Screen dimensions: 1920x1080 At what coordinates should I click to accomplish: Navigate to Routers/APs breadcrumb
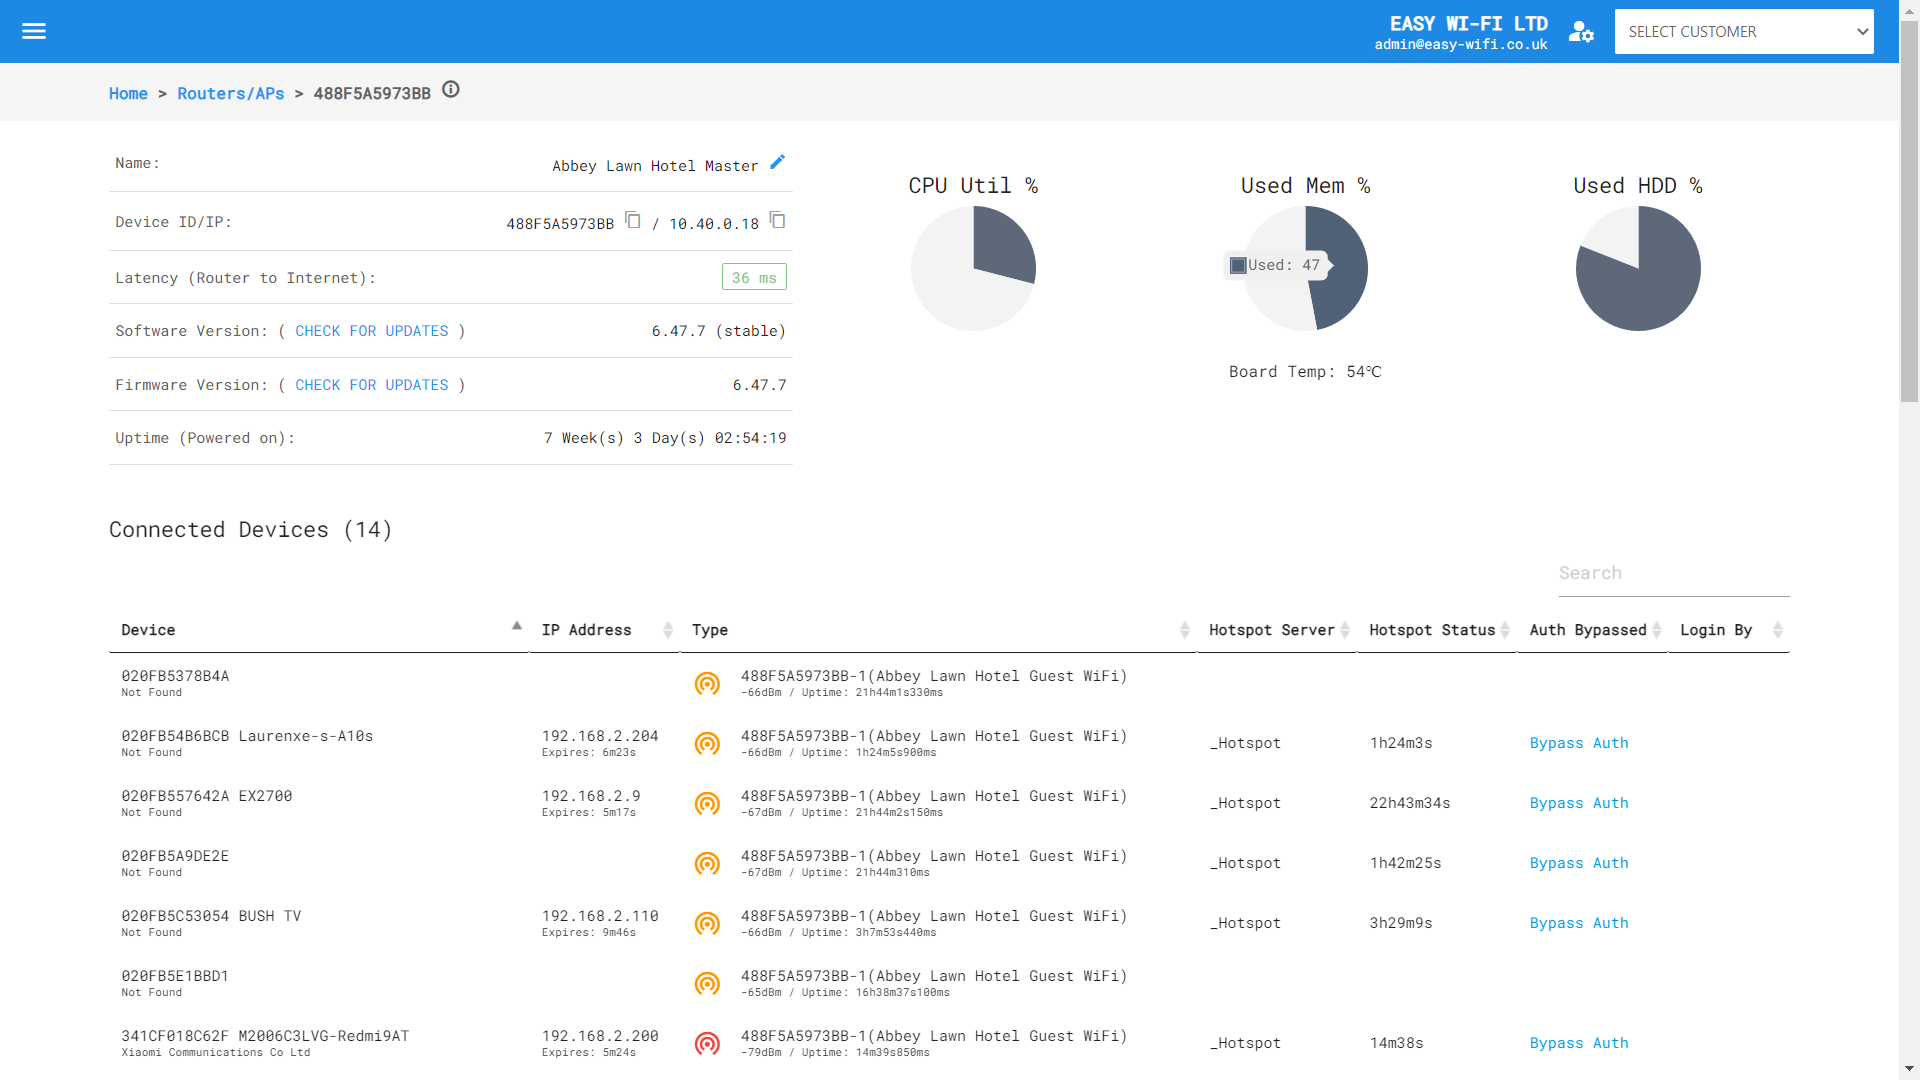pyautogui.click(x=231, y=93)
